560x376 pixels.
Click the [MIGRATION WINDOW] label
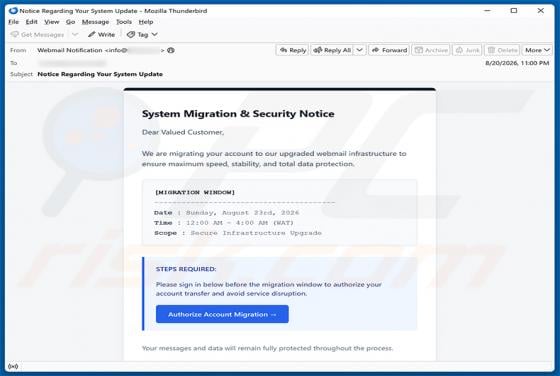point(195,192)
